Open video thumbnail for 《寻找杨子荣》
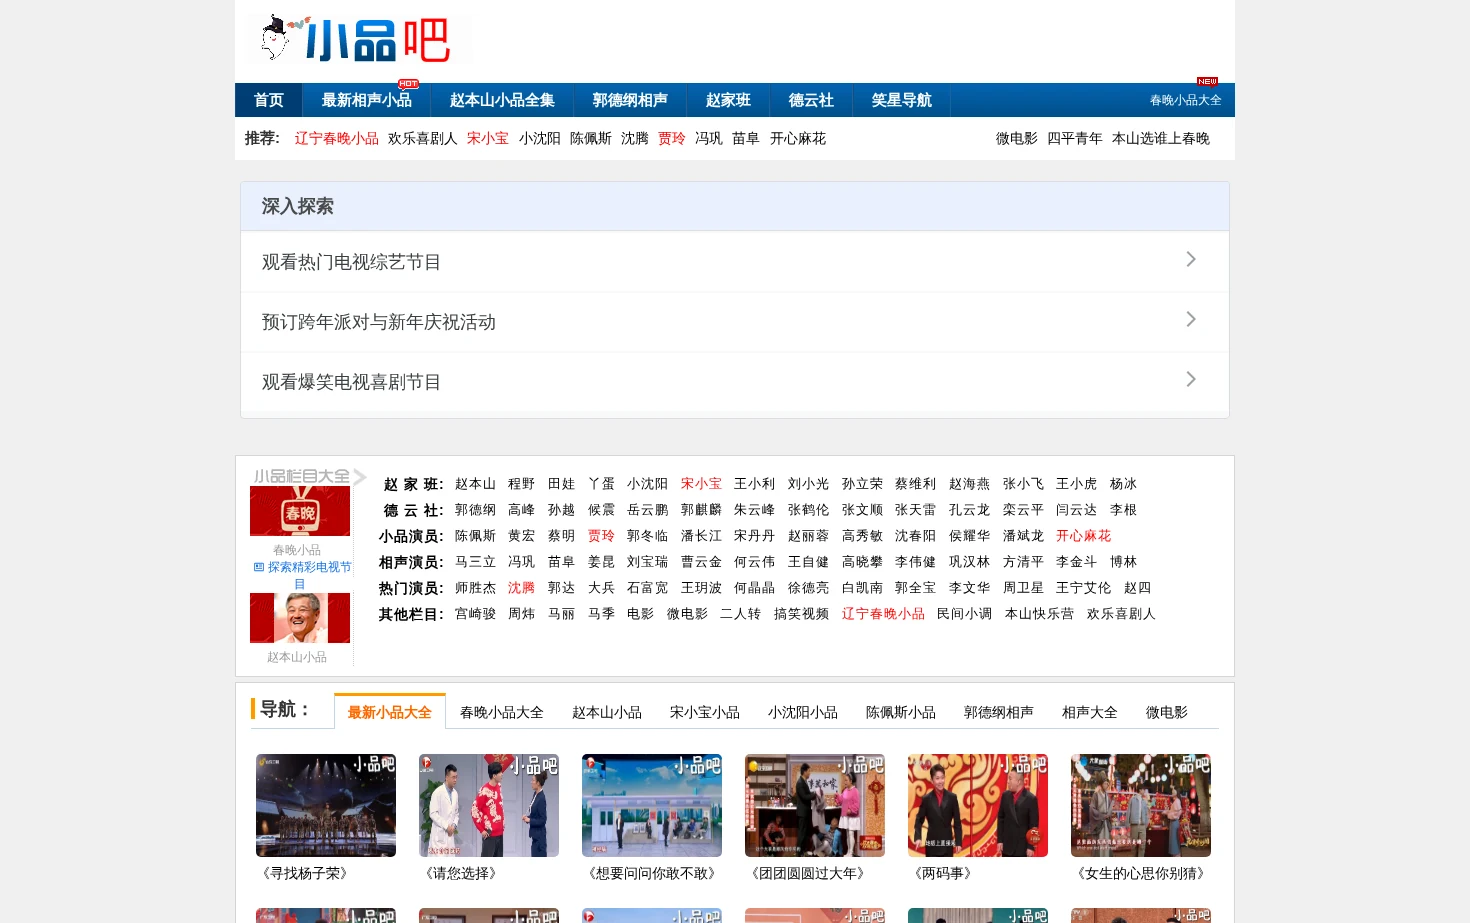 [x=326, y=805]
